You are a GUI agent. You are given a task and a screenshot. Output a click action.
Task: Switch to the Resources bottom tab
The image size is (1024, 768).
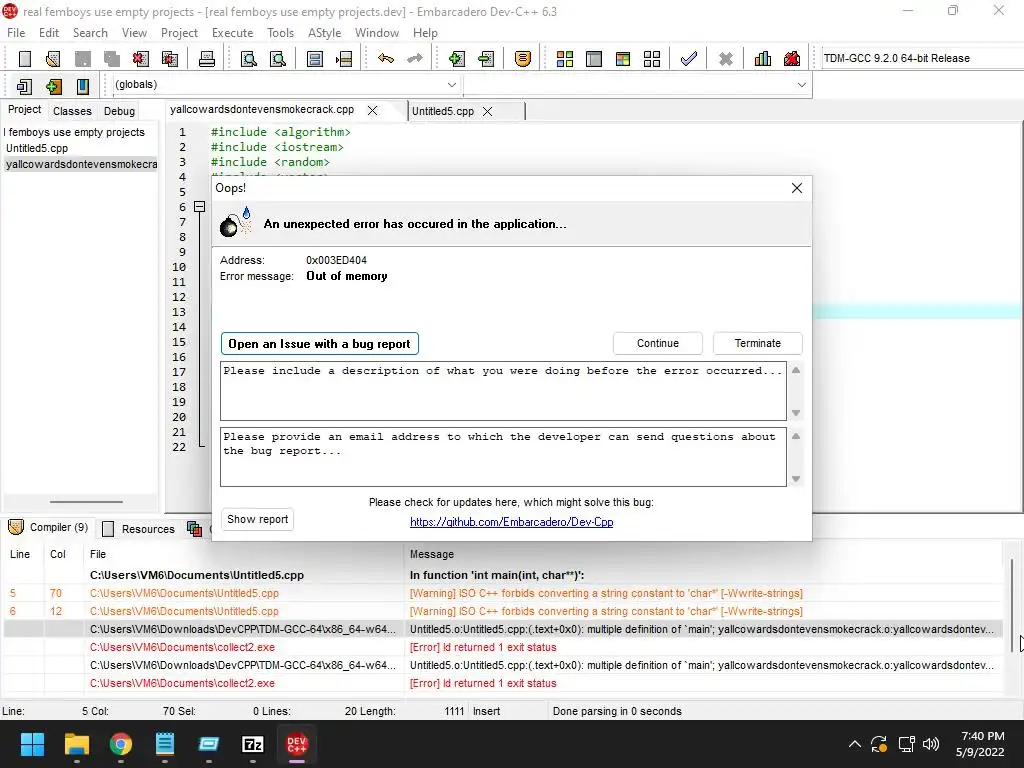point(139,529)
